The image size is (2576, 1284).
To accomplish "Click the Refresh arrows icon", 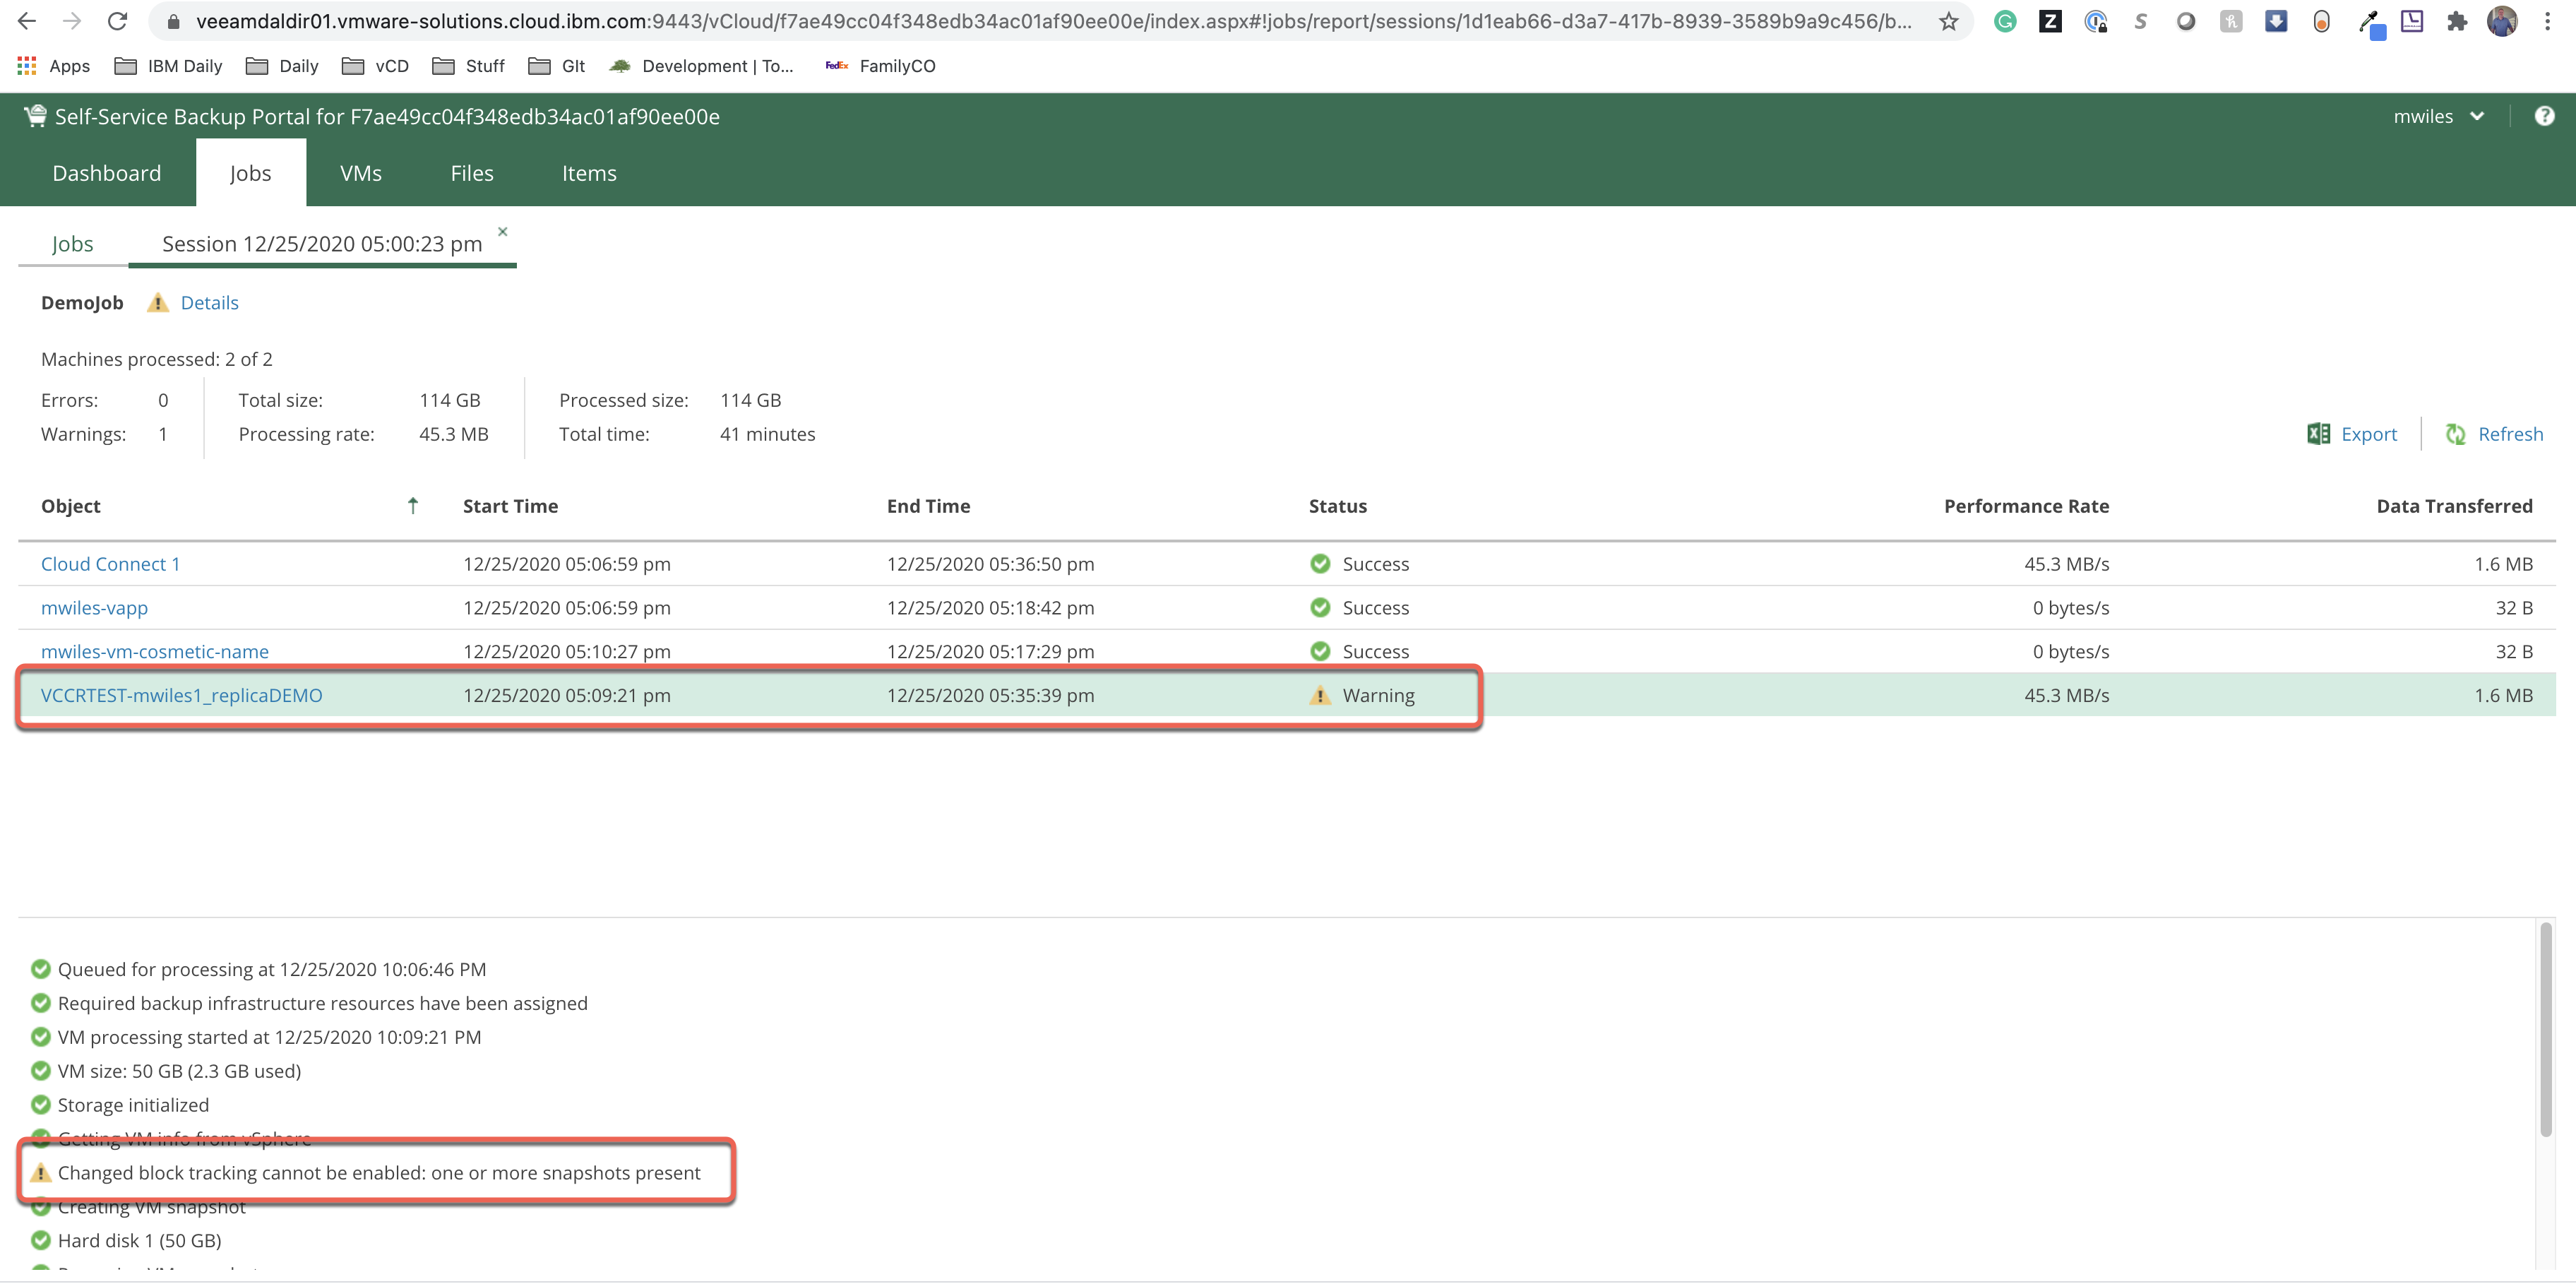I will (x=2455, y=433).
